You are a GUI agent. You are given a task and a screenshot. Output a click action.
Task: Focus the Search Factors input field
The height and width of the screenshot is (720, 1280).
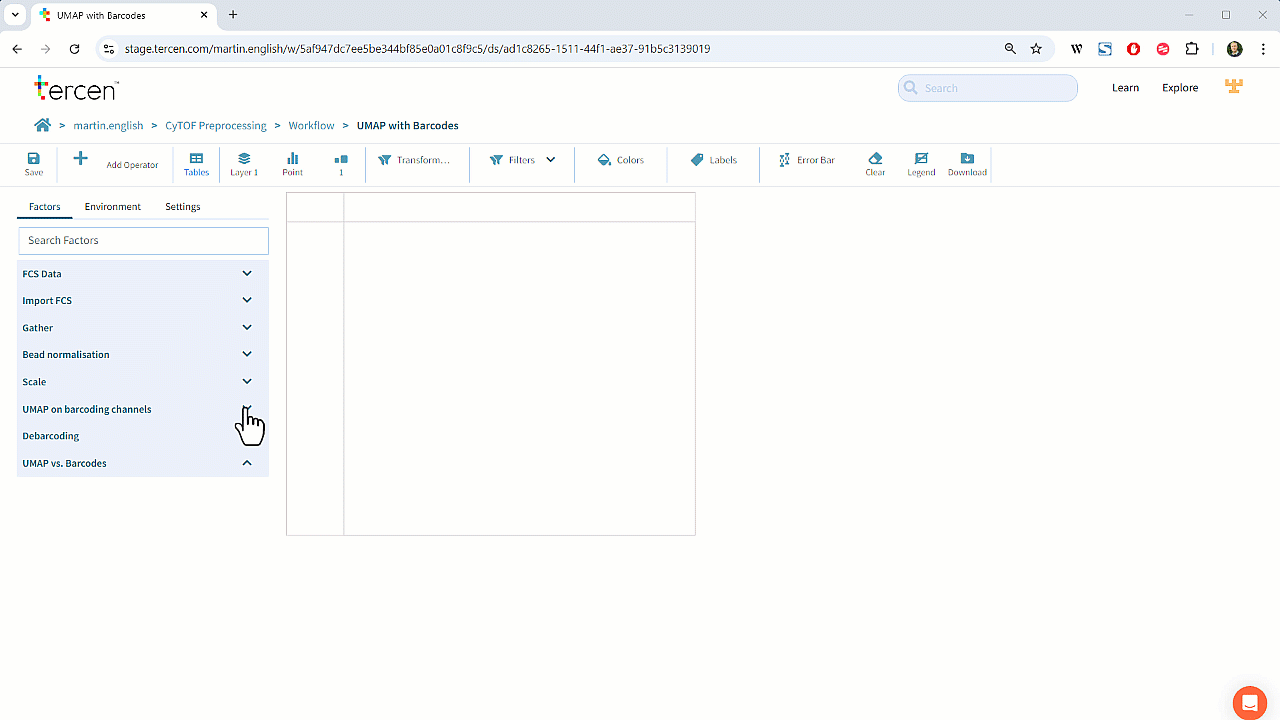(x=144, y=240)
